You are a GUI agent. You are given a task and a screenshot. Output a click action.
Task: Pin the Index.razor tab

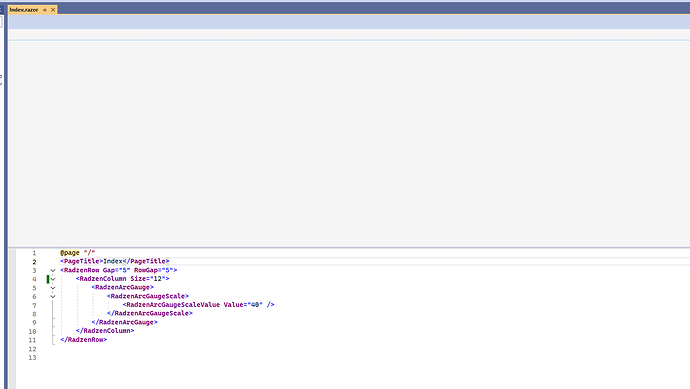[x=45, y=10]
